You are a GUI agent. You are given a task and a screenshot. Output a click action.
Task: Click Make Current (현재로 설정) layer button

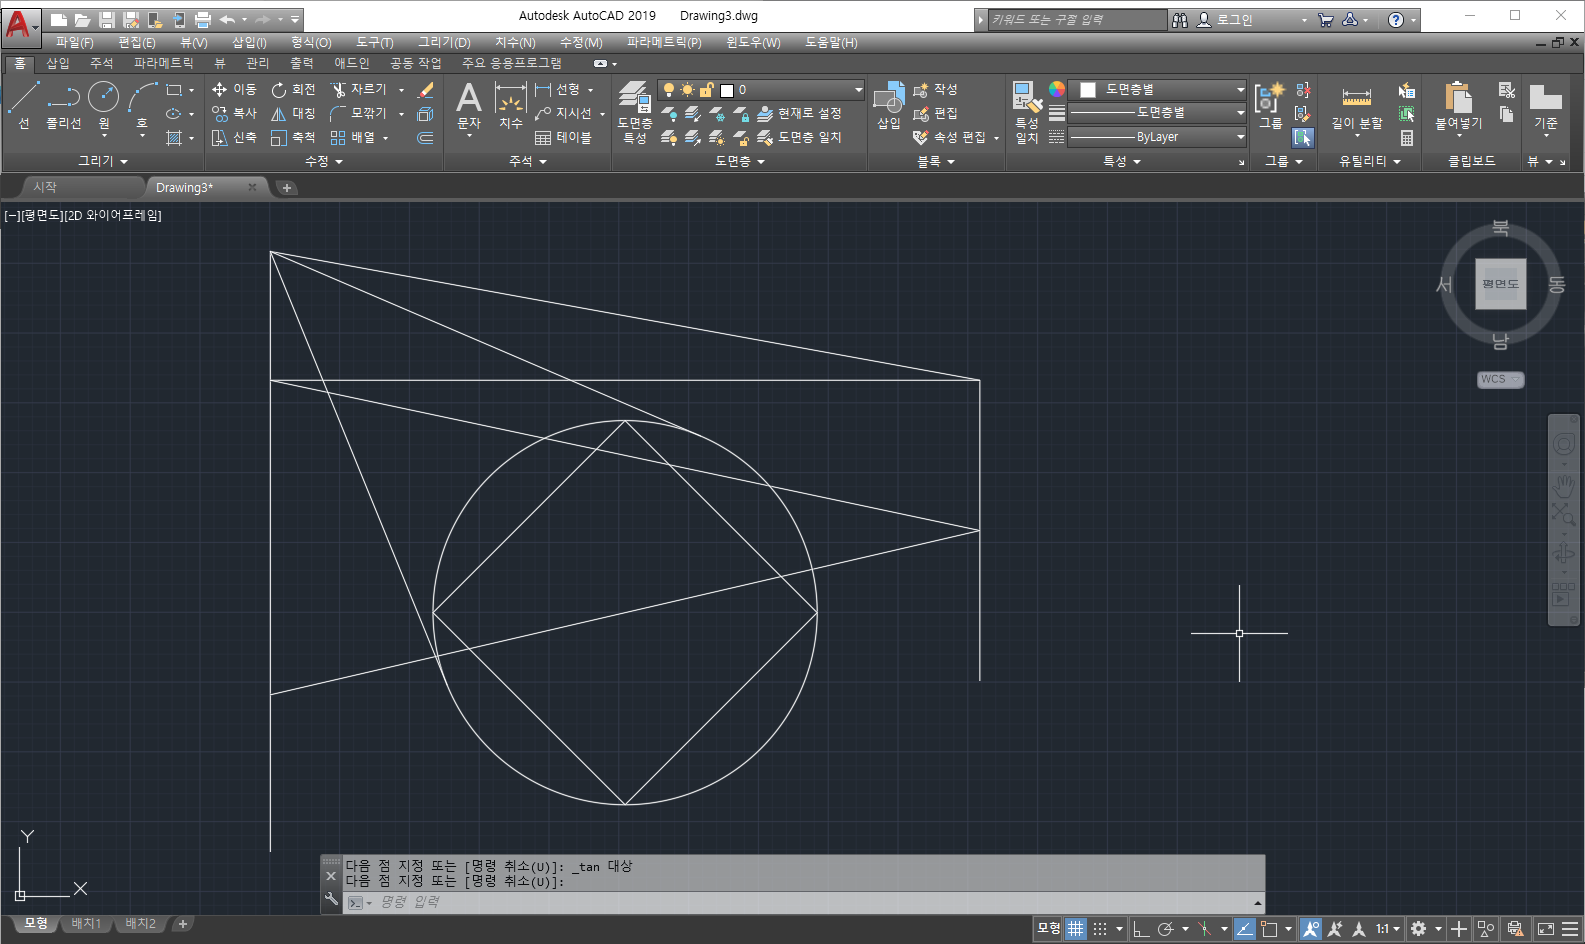click(799, 113)
